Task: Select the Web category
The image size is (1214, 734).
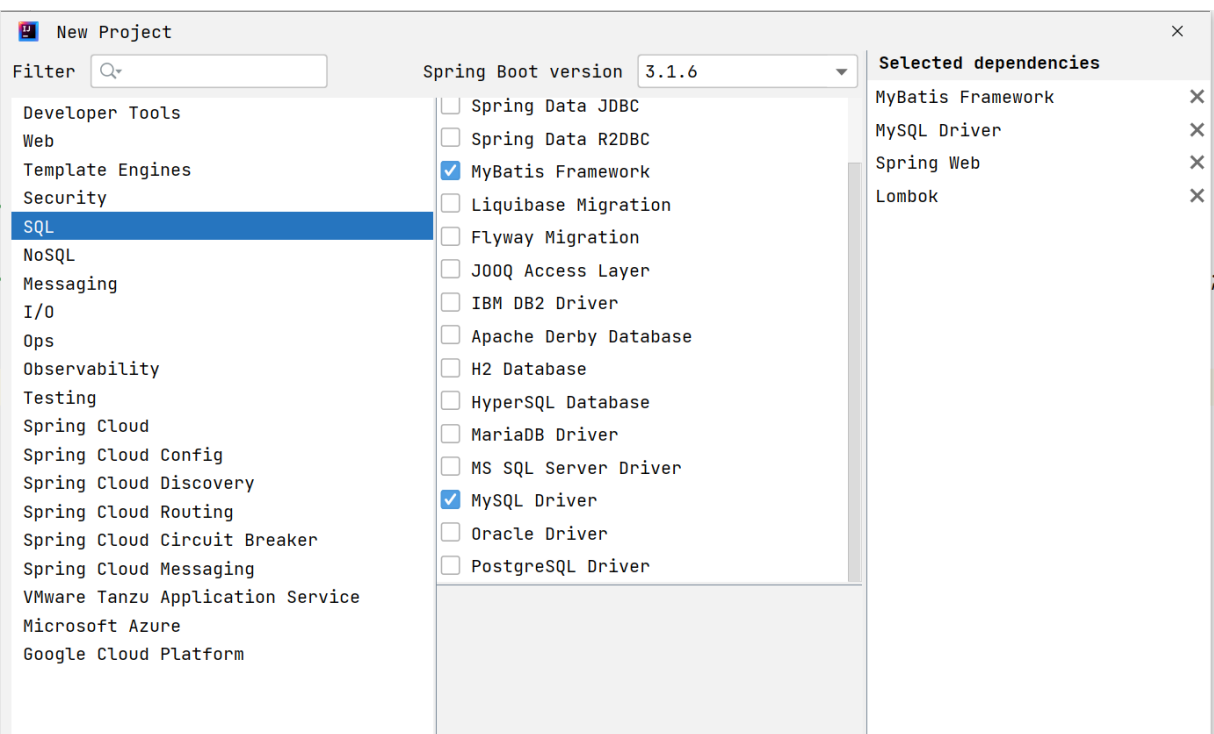Action: click(222, 141)
